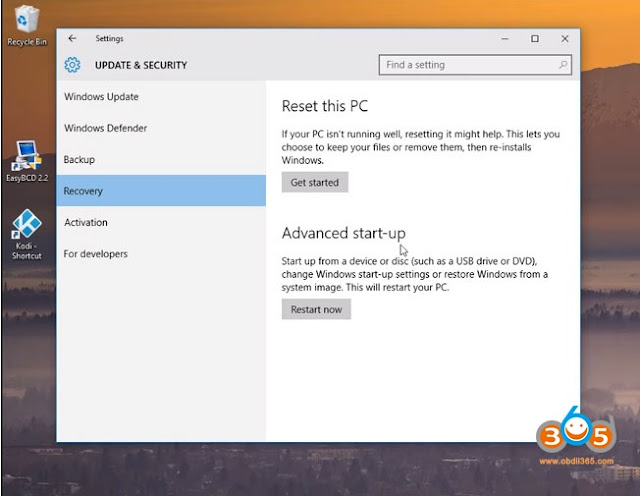Click the back arrow in Settings

[x=72, y=38]
